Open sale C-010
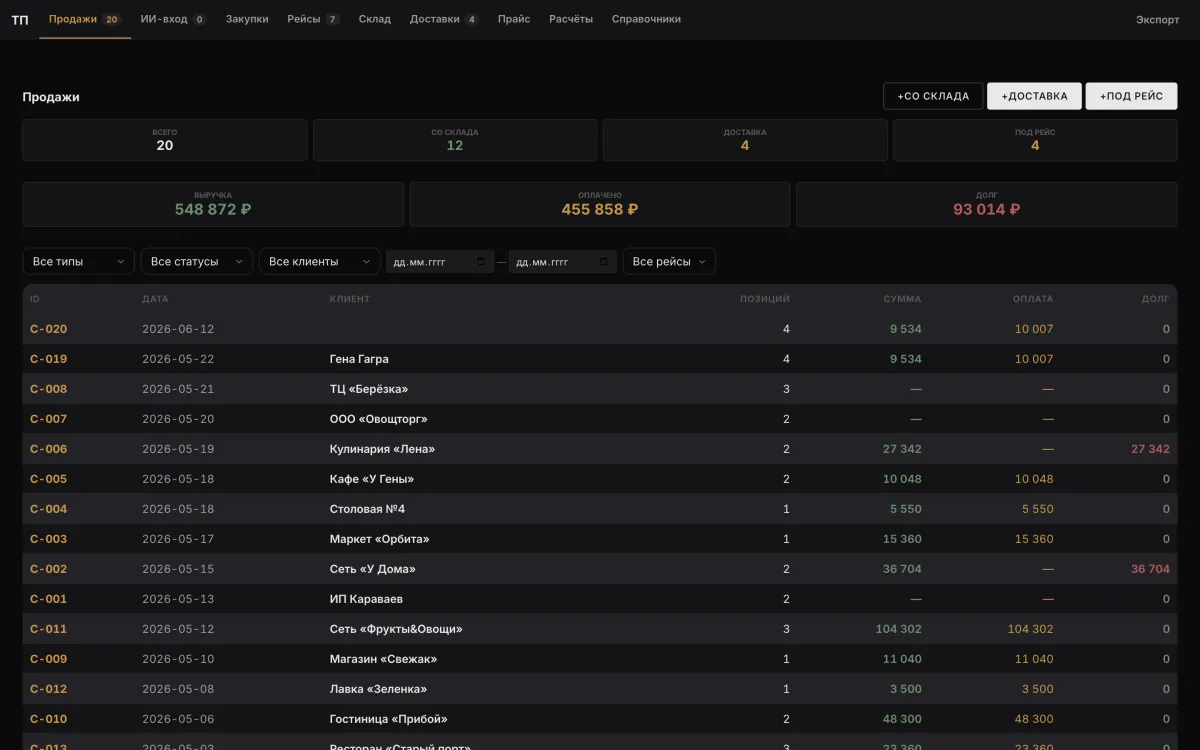This screenshot has height=750, width=1200. tap(49, 719)
